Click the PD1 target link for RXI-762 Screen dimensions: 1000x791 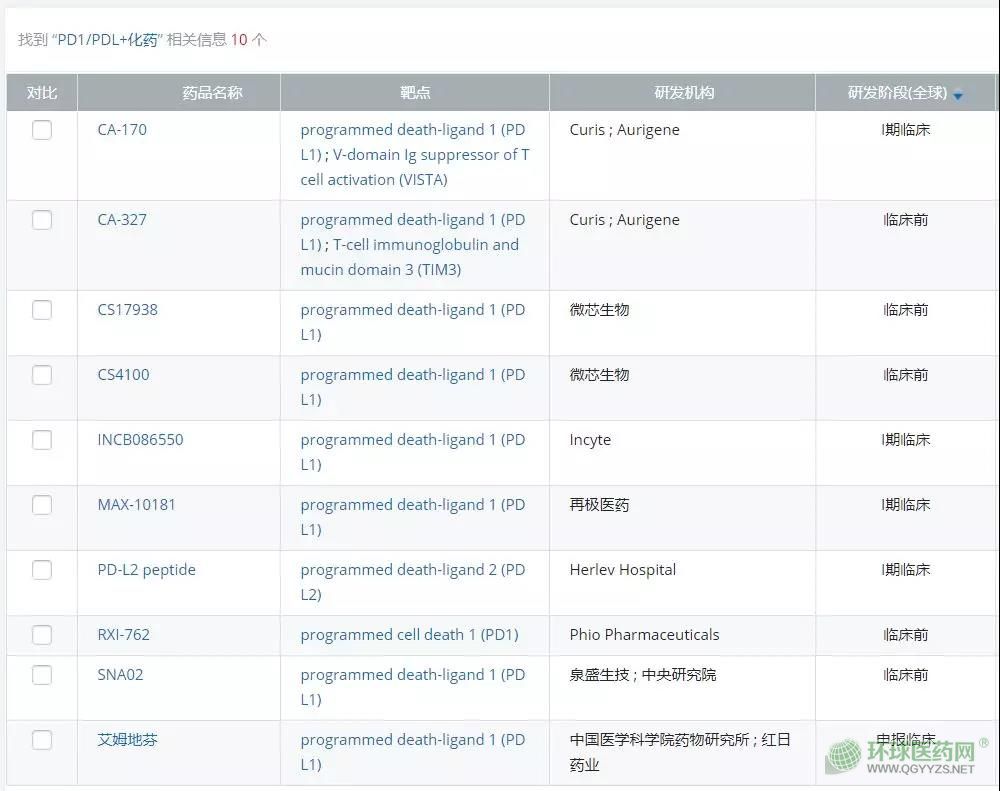point(409,635)
